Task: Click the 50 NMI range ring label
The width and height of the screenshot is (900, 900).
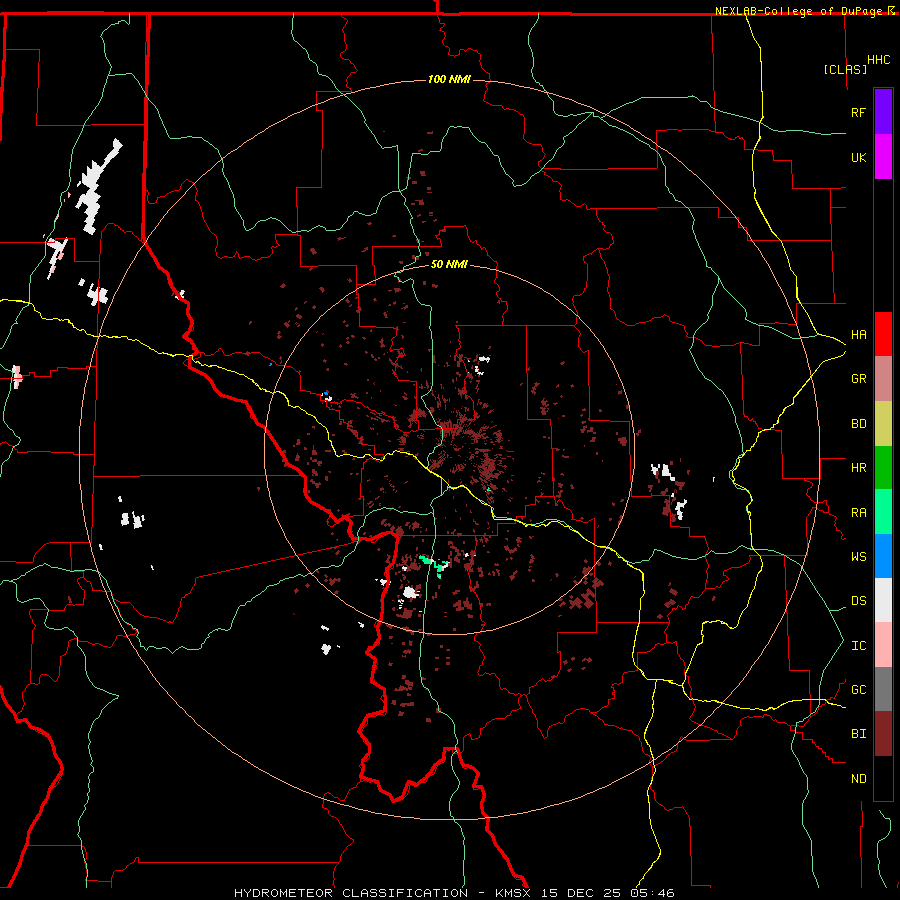Action: click(x=449, y=264)
